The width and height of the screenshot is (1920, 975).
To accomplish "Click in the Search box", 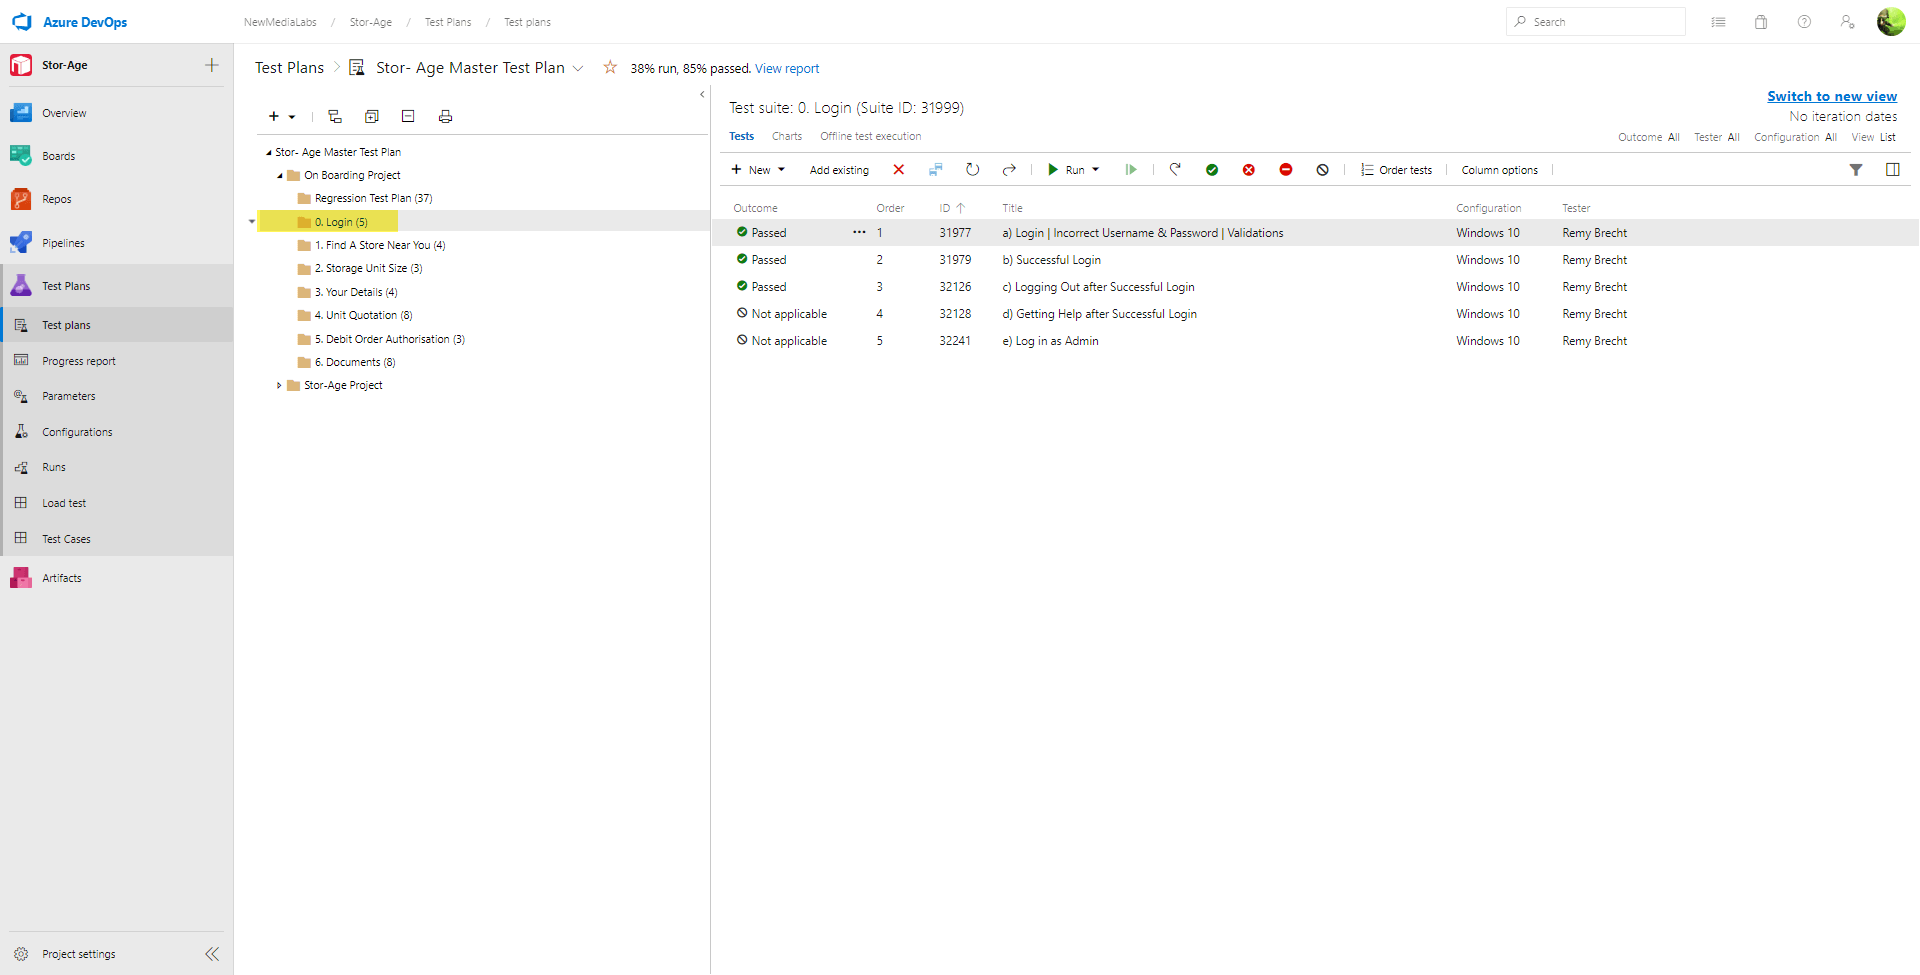I will point(1595,22).
